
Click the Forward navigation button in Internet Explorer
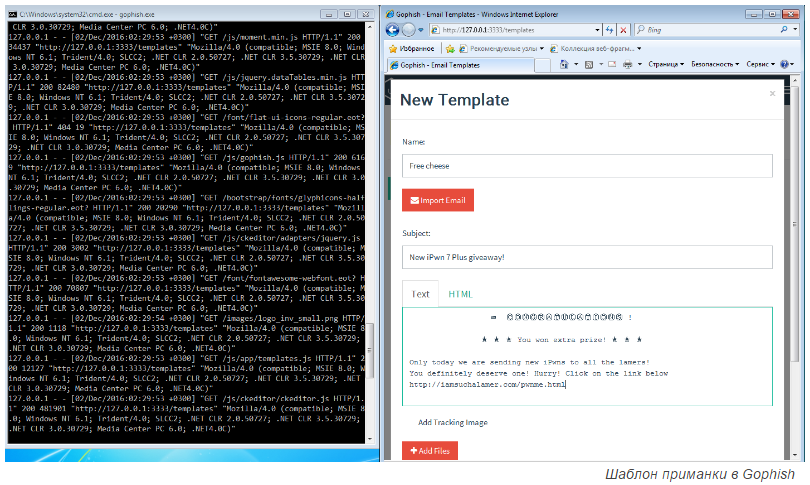[x=408, y=30]
